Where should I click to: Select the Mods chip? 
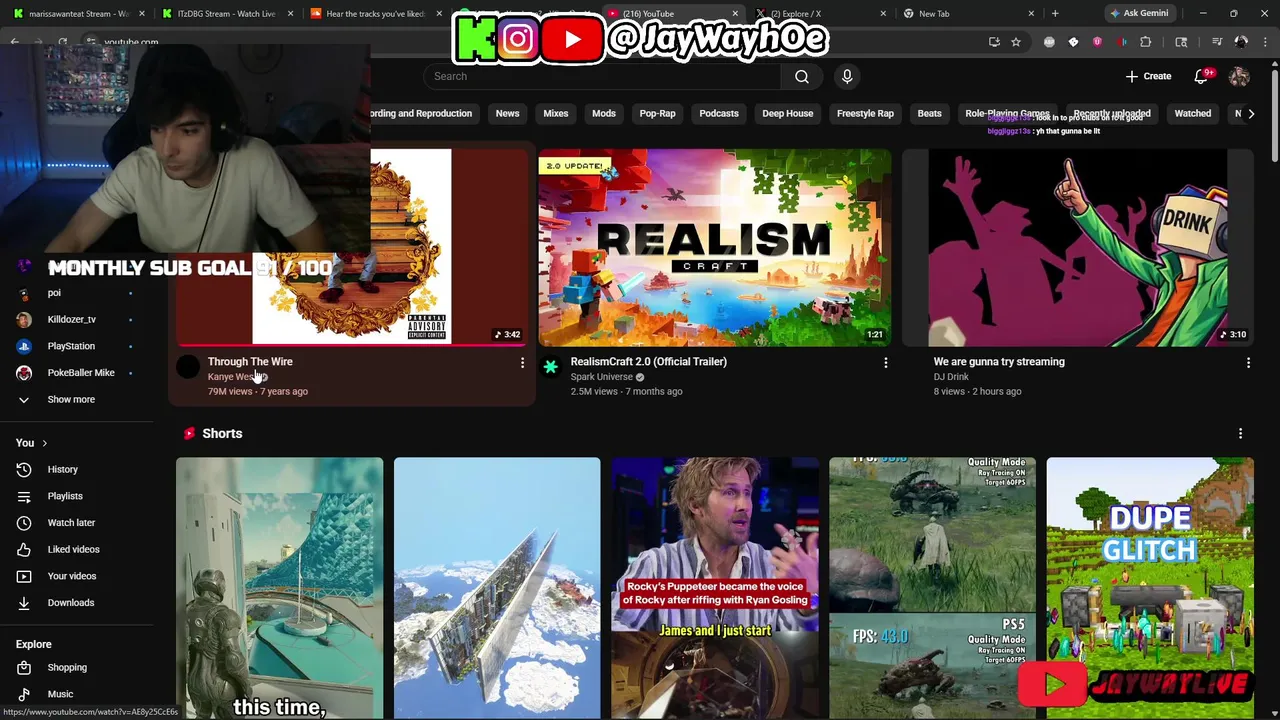click(x=604, y=114)
